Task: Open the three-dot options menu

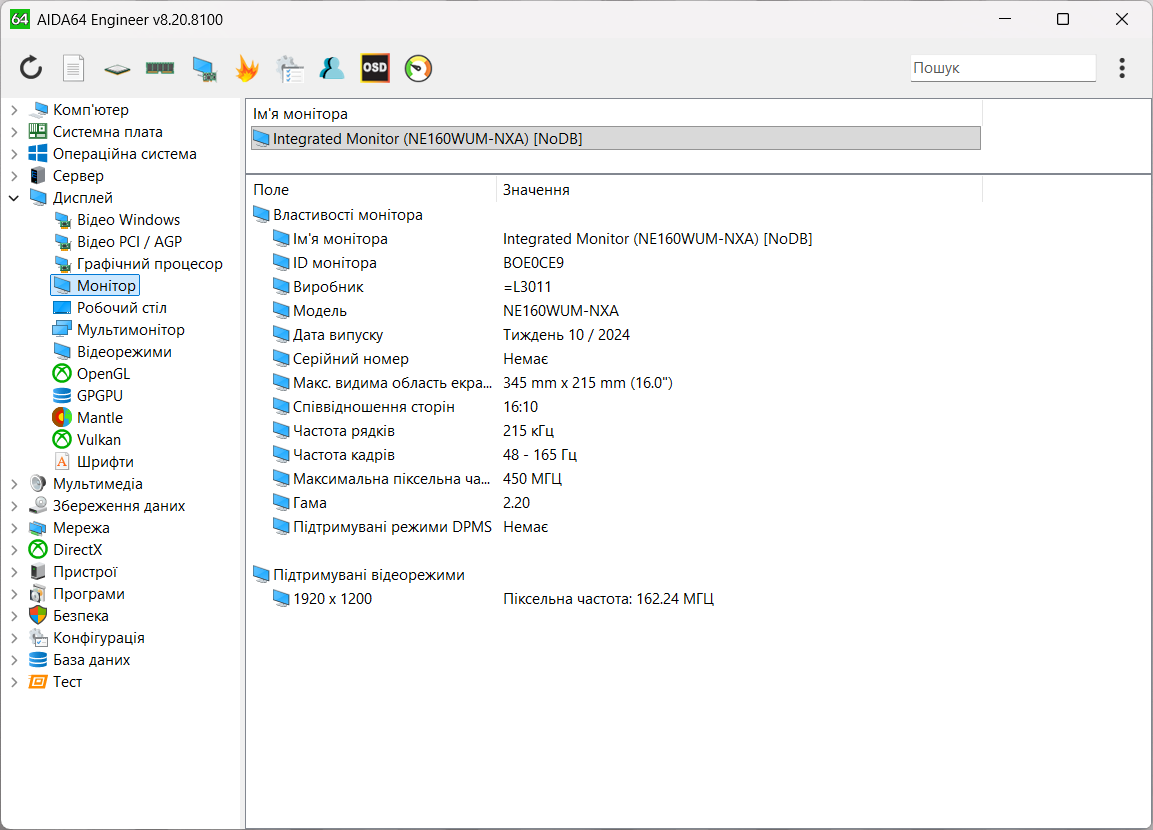Action: [1122, 68]
